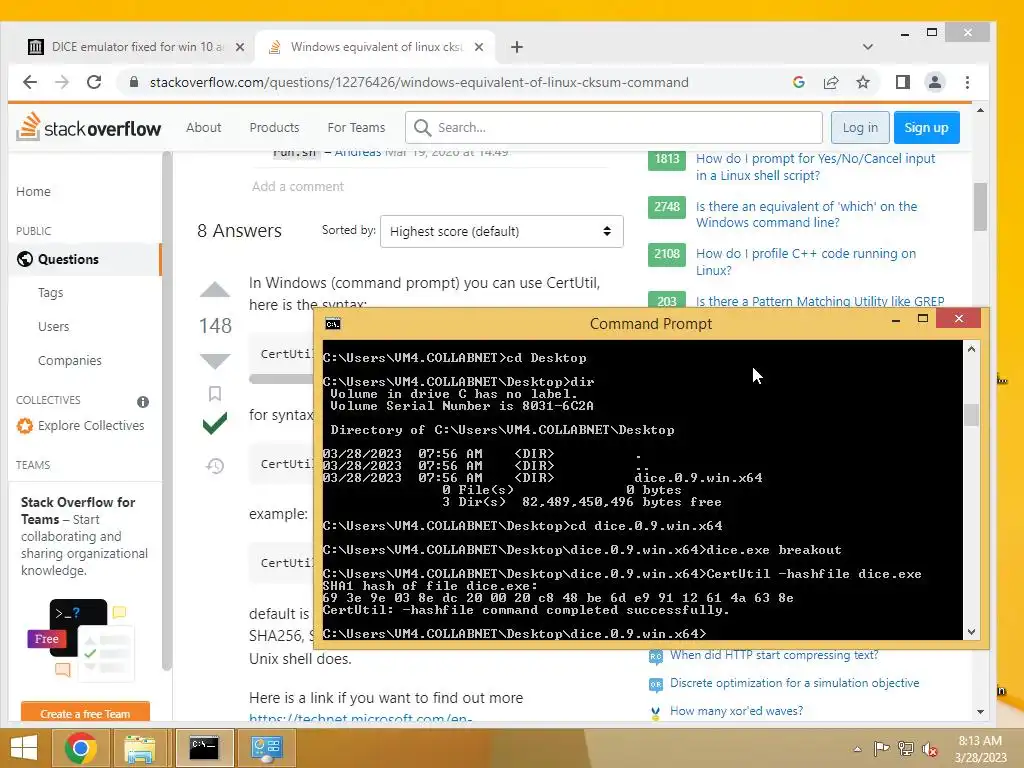Screen dimensions: 1024x768
Task: Open the Sorted by dropdown
Action: pyautogui.click(x=502, y=231)
